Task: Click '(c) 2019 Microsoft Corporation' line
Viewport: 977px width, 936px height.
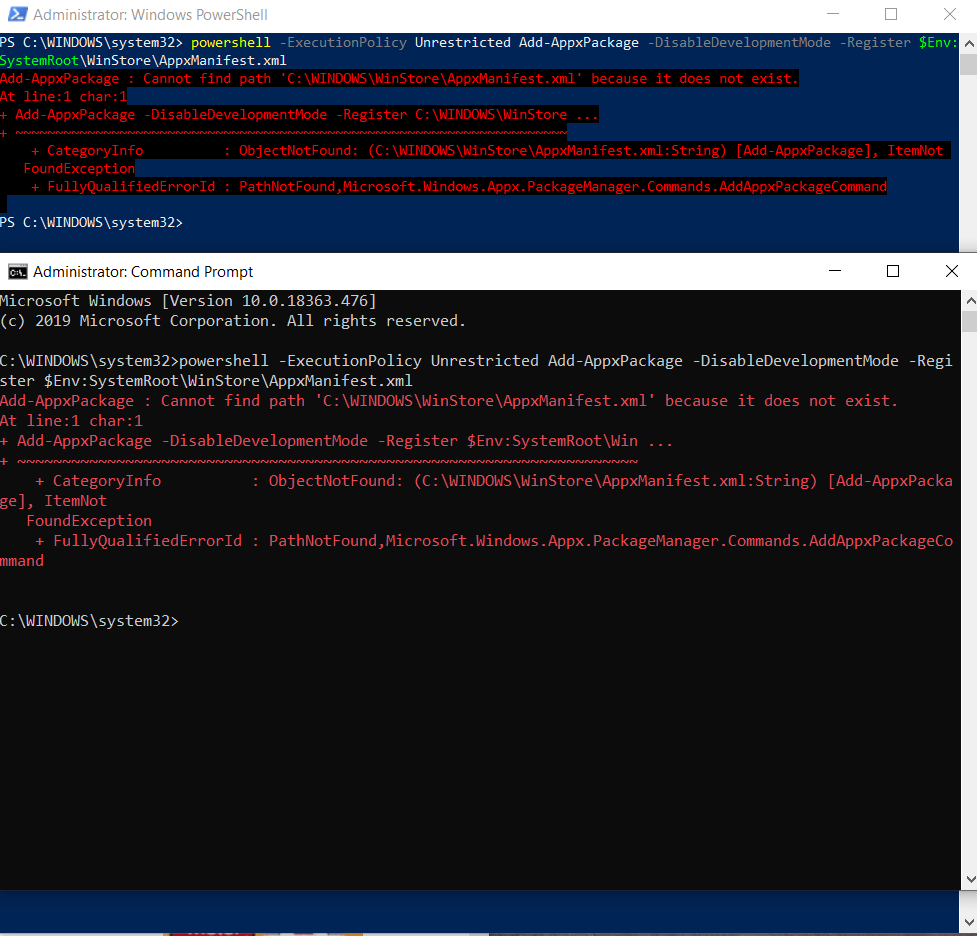Action: pyautogui.click(x=232, y=321)
